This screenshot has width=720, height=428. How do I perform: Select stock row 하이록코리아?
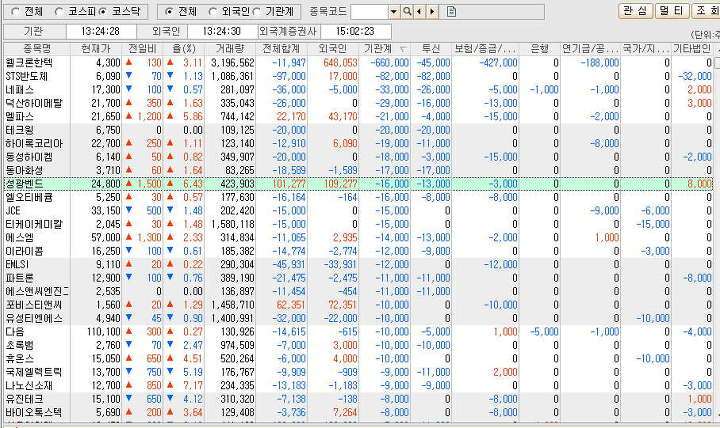(358, 143)
